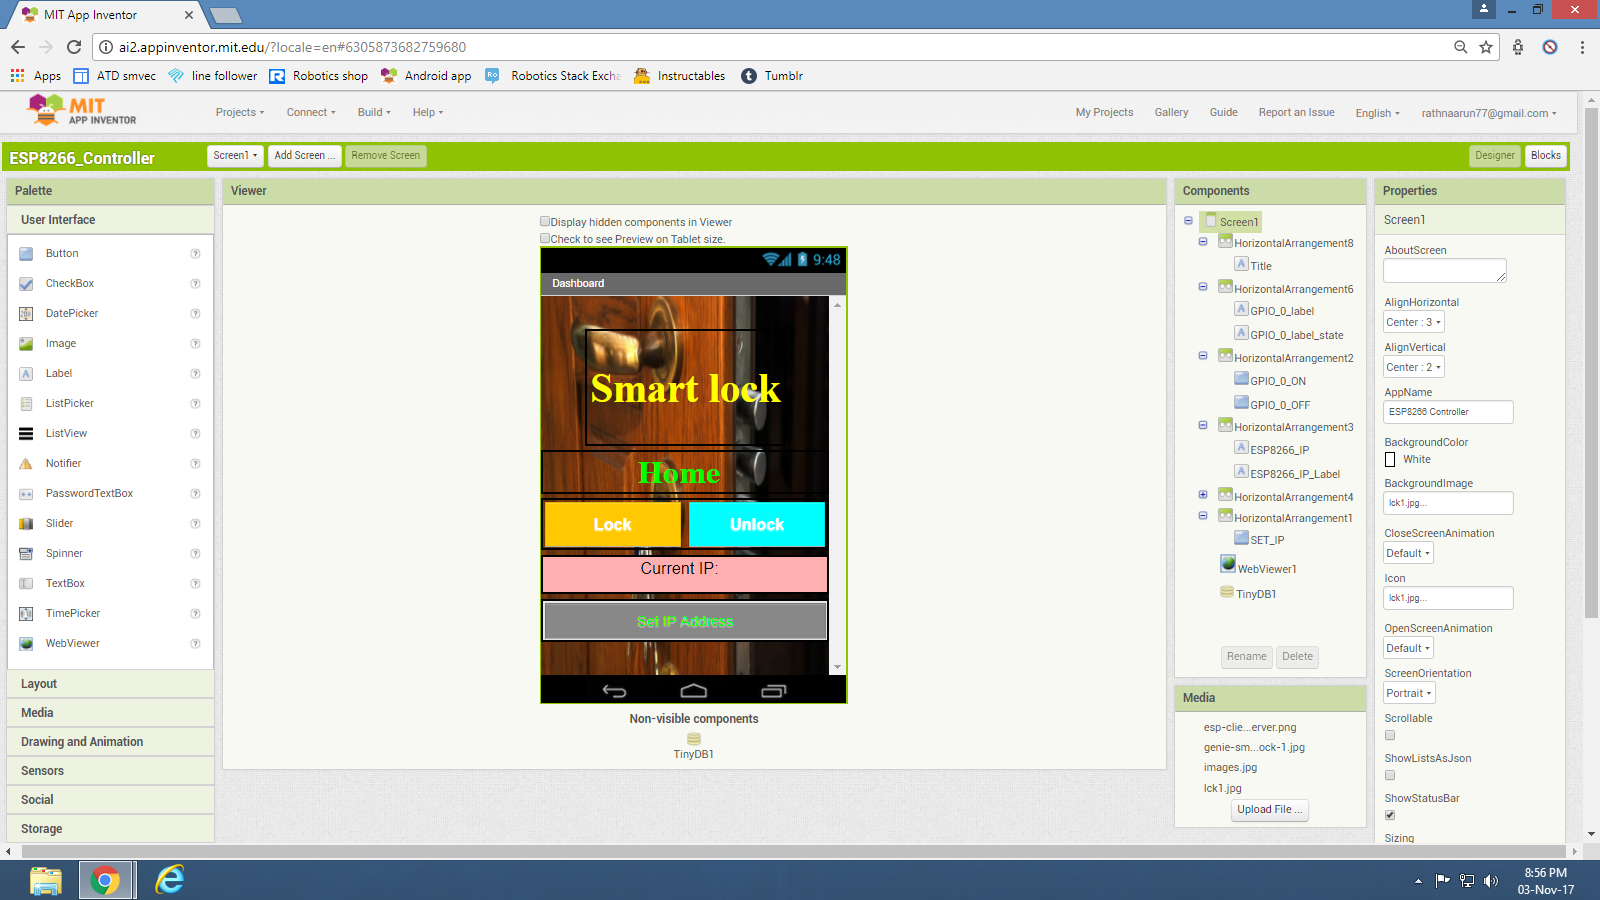This screenshot has width=1600, height=900.
Task: Open the AlignHorizontal Center dropdown
Action: pyautogui.click(x=1413, y=322)
